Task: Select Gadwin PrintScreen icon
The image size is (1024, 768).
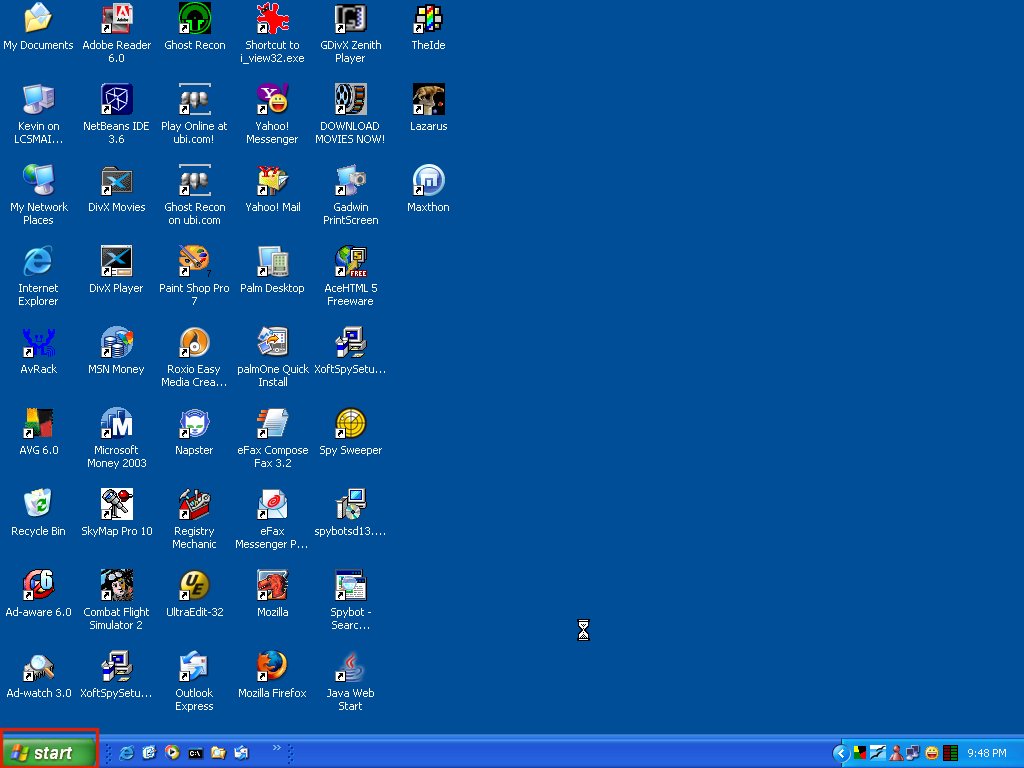Action: pyautogui.click(x=350, y=180)
